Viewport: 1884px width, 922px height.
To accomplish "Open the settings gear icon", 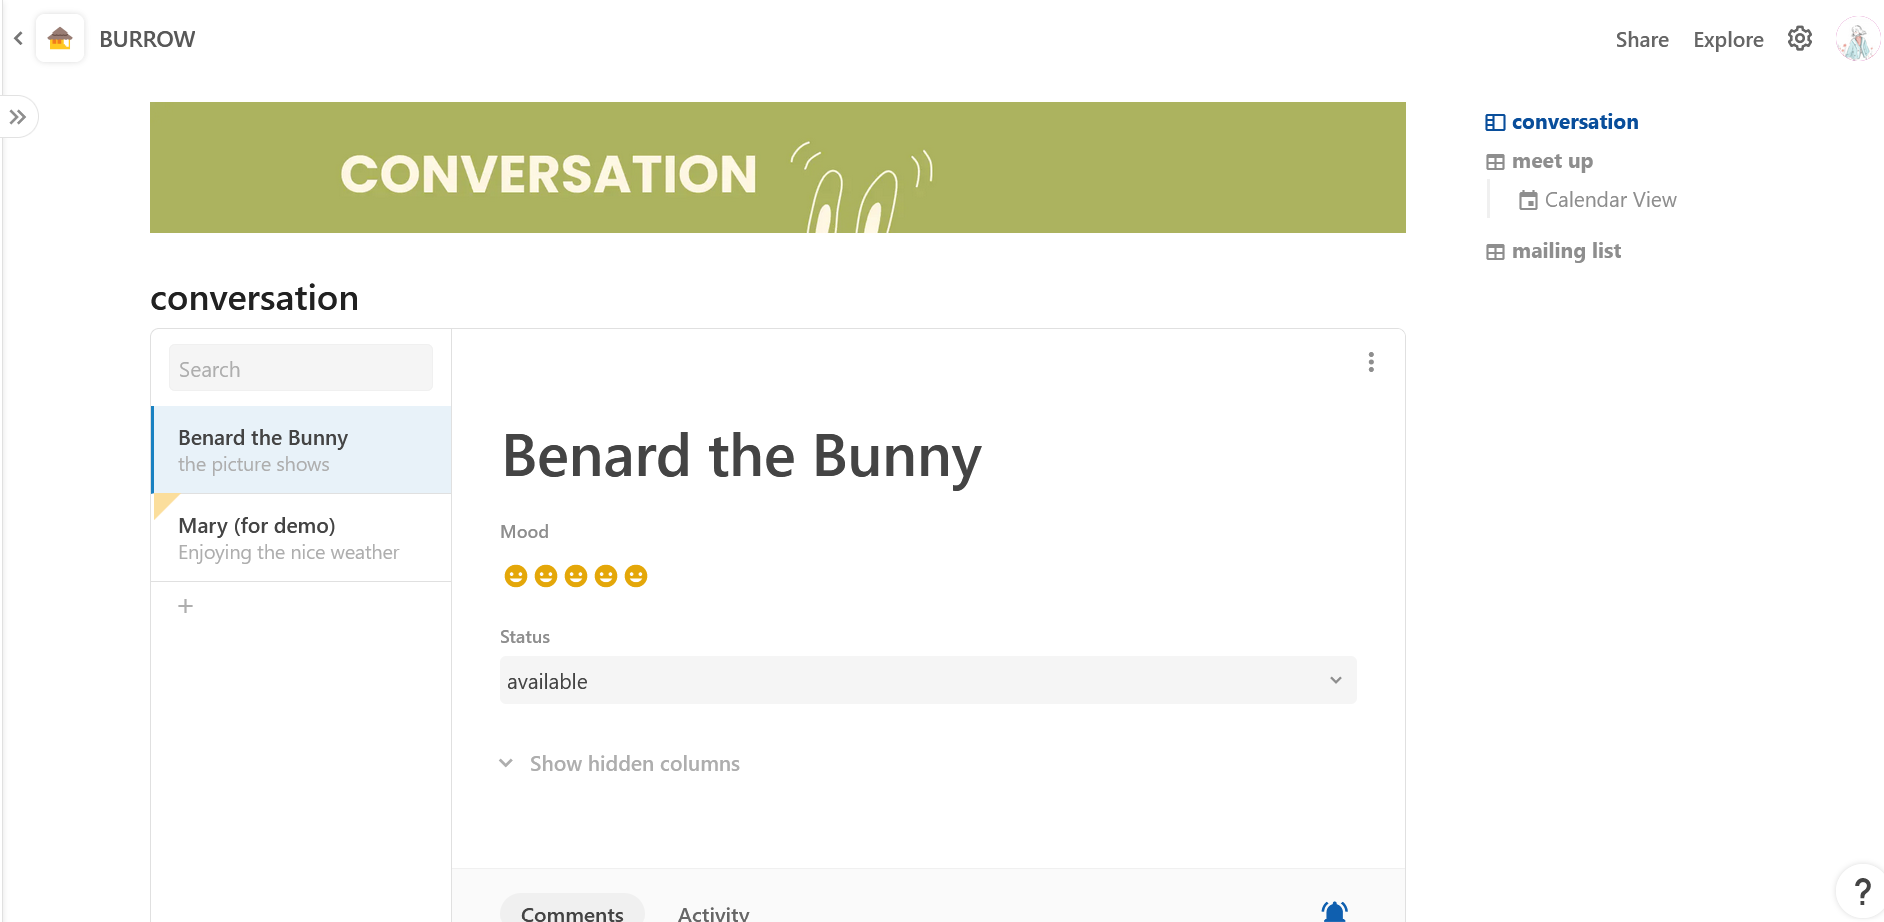I will click(1800, 39).
